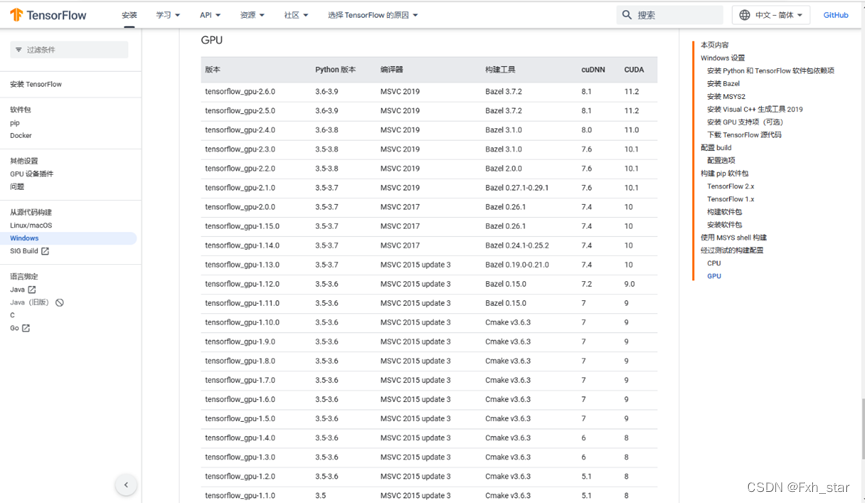The height and width of the screenshot is (503, 865).
Task: Jump to TensorFlow 2.x section
Action: [x=730, y=186]
